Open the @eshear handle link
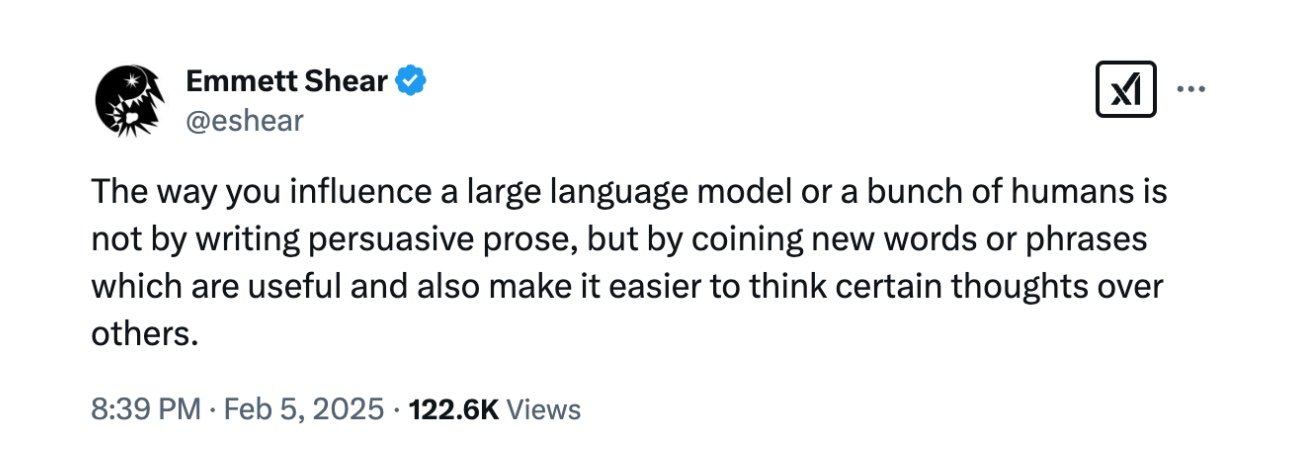Screen dimensions: 1290x473 click(245, 121)
